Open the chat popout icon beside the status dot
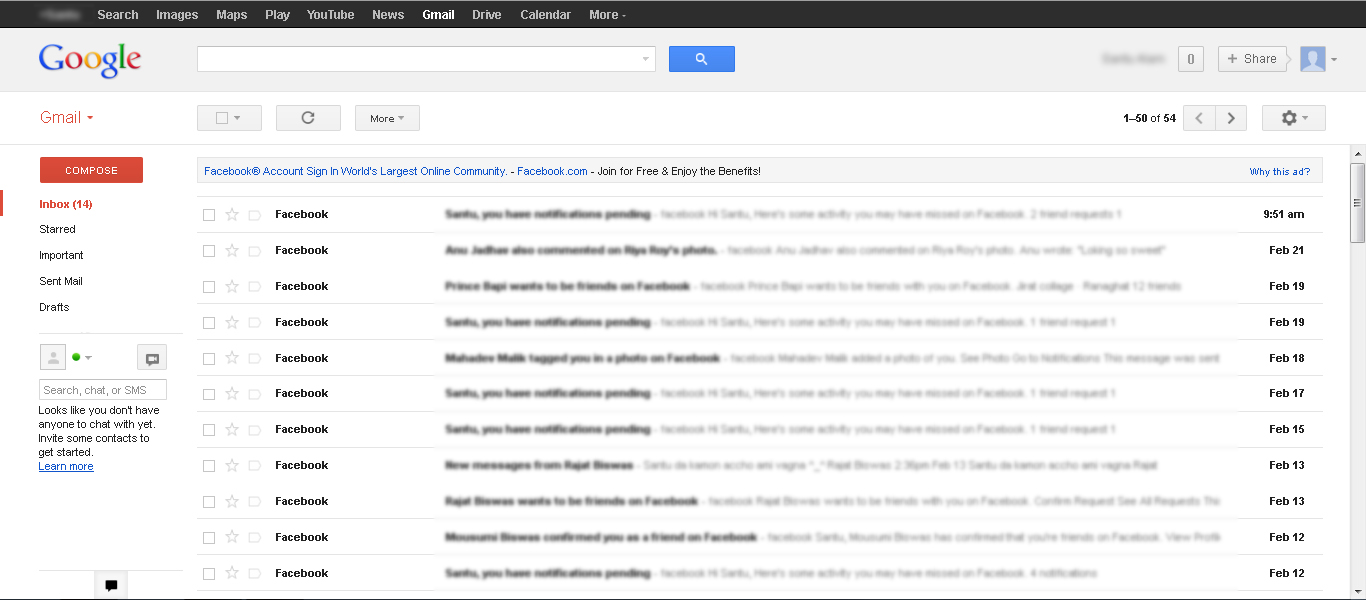1366x600 pixels. click(152, 358)
